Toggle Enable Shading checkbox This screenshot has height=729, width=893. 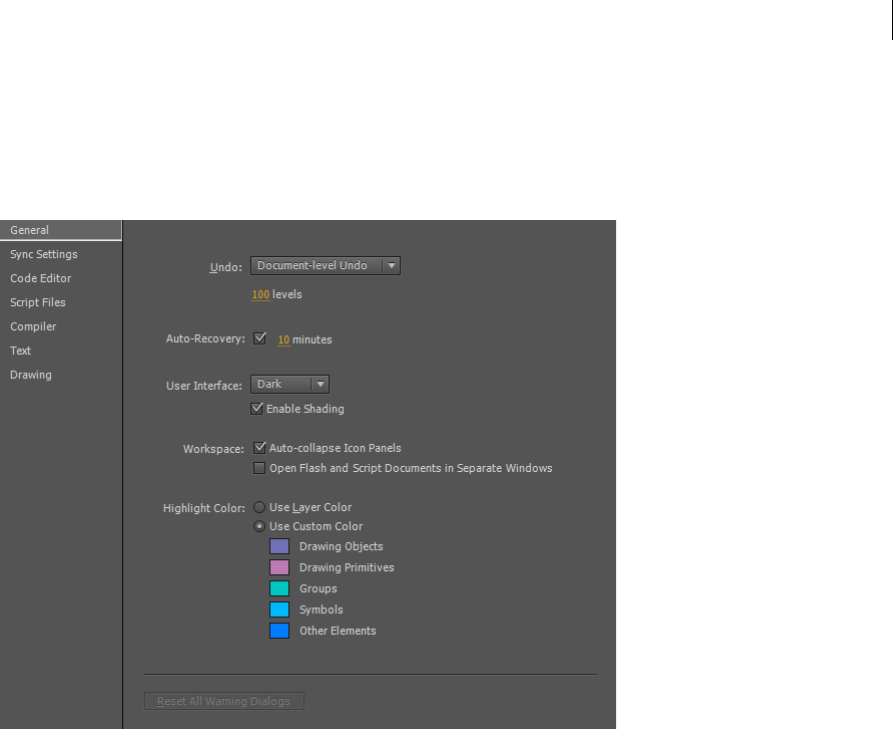[x=257, y=409]
